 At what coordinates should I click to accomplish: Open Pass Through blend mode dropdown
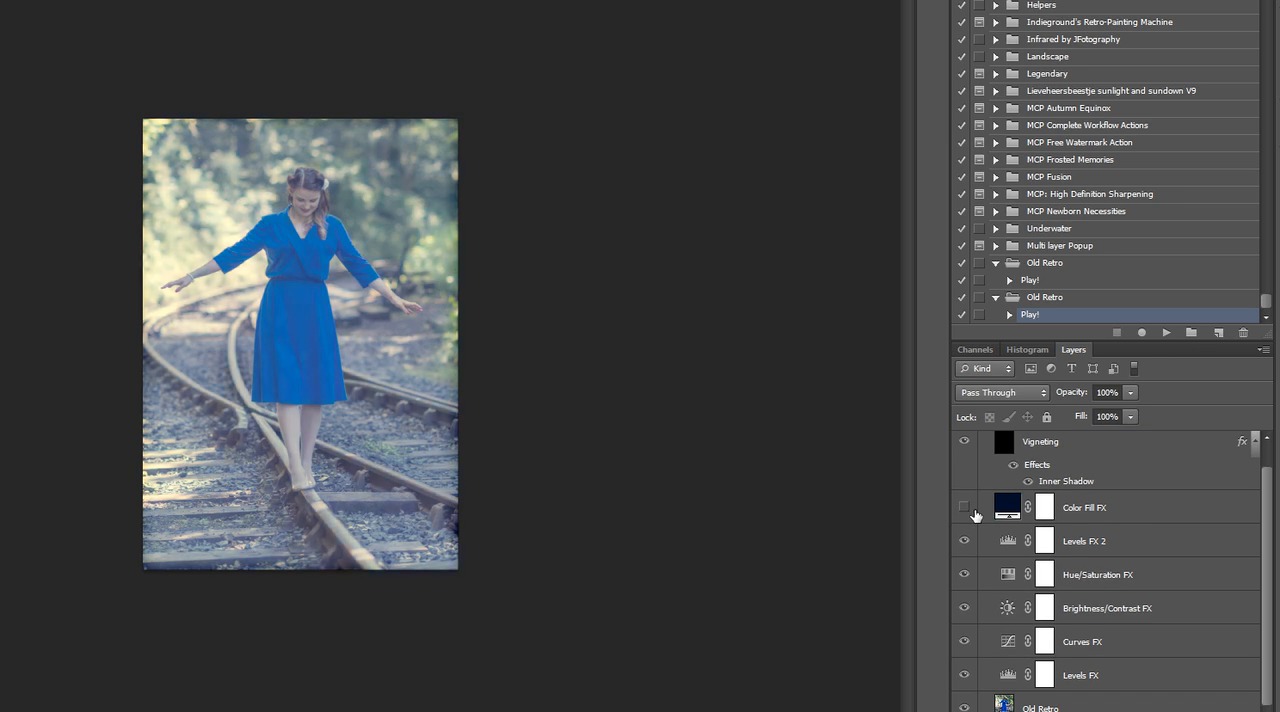[1002, 393]
